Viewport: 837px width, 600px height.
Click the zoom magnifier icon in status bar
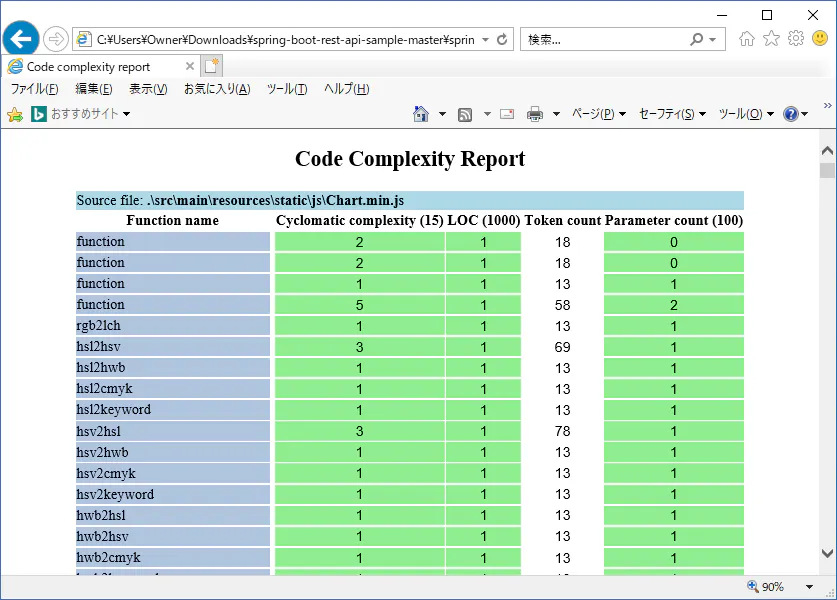coord(753,586)
